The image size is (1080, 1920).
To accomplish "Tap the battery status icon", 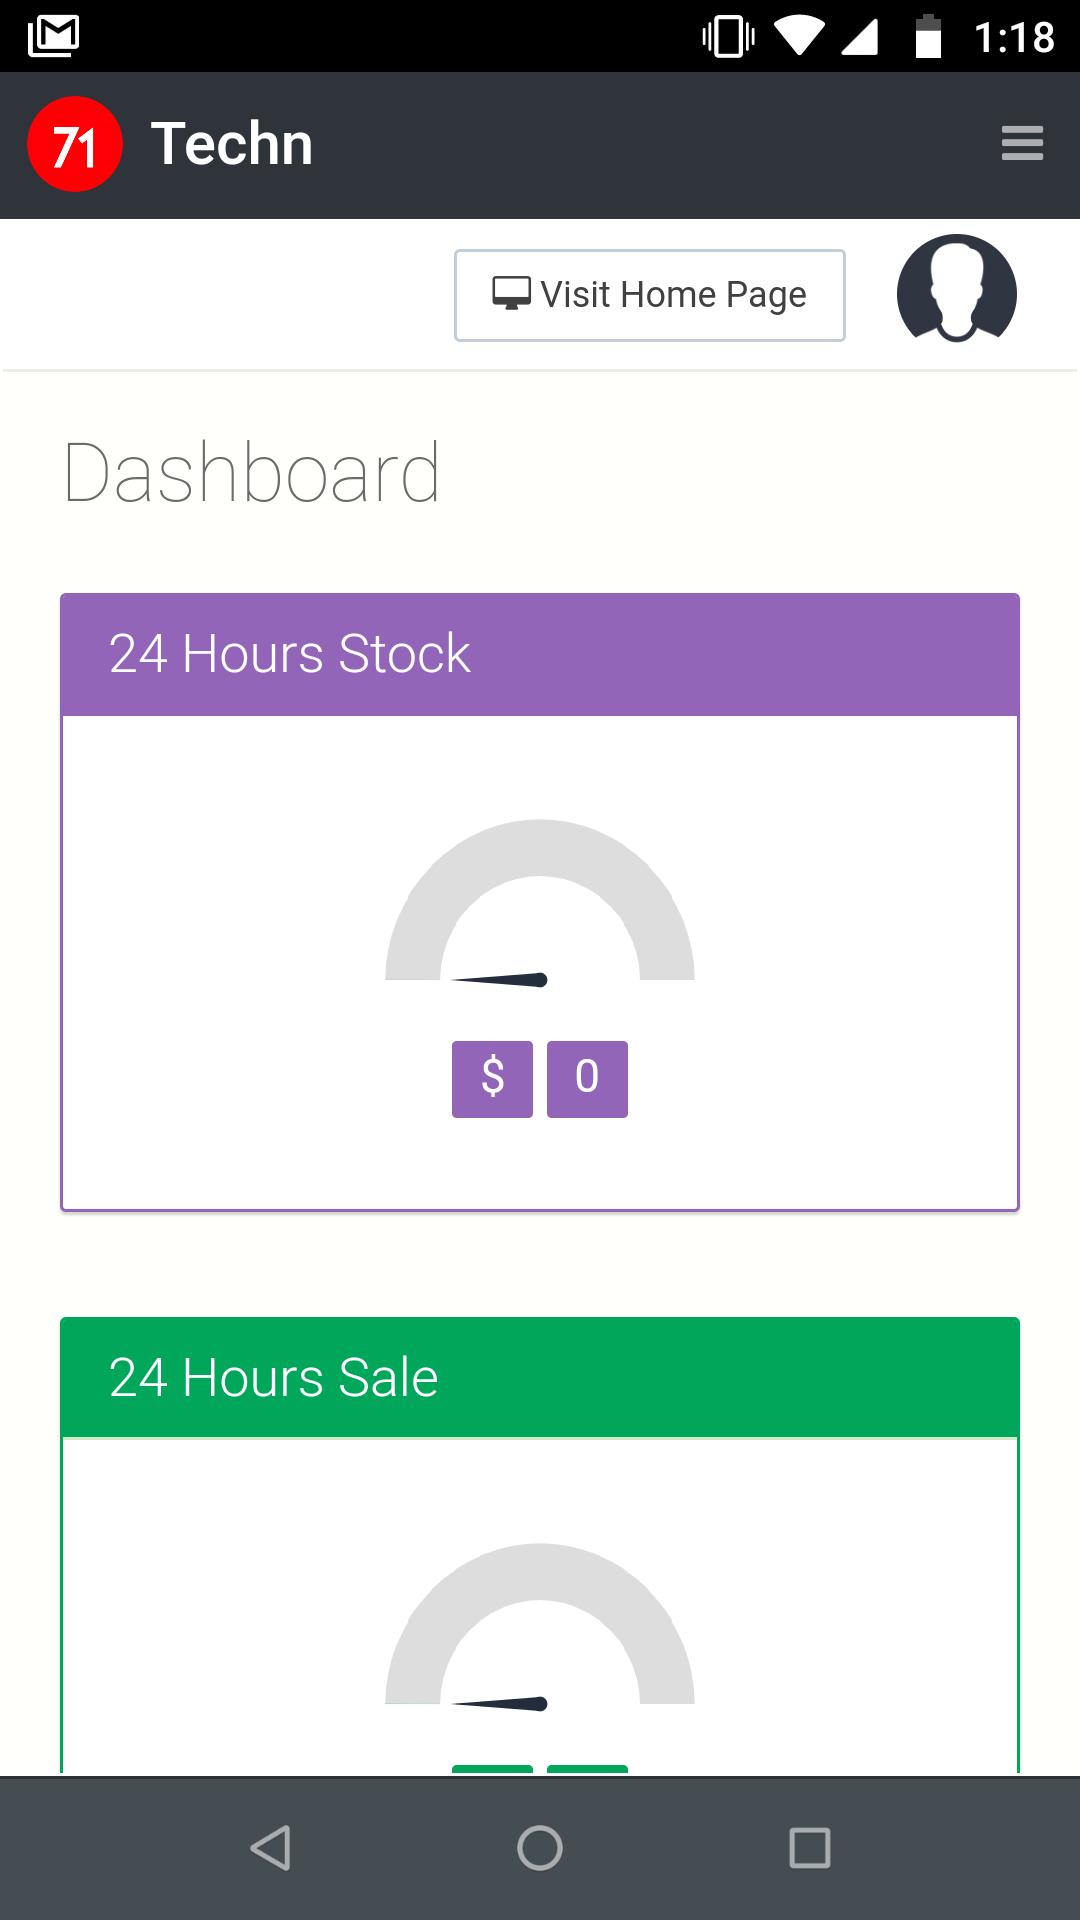I will tap(928, 36).
